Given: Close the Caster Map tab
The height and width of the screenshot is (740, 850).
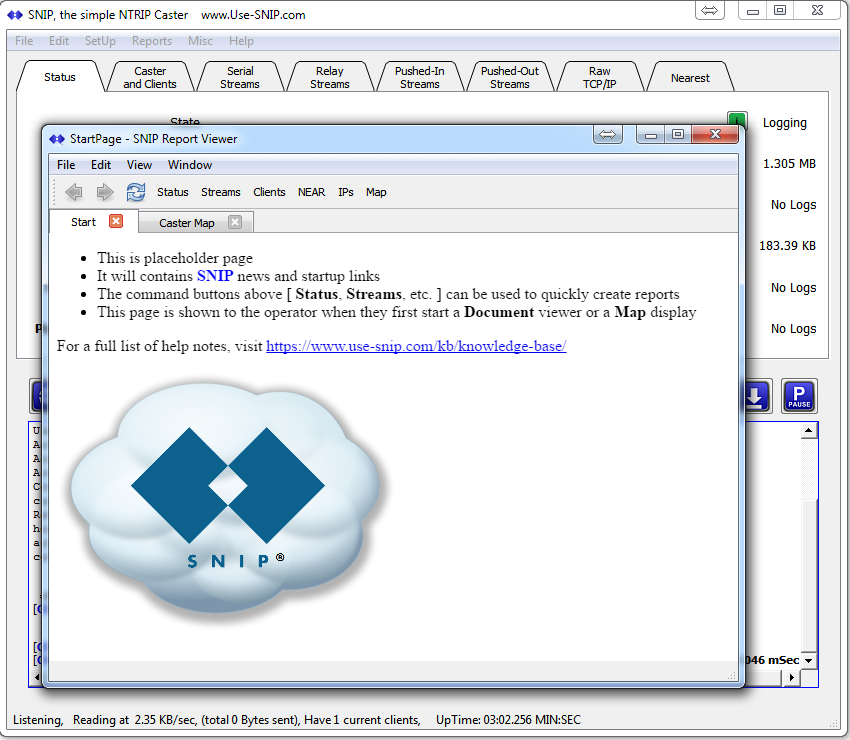Looking at the screenshot, I should (235, 222).
